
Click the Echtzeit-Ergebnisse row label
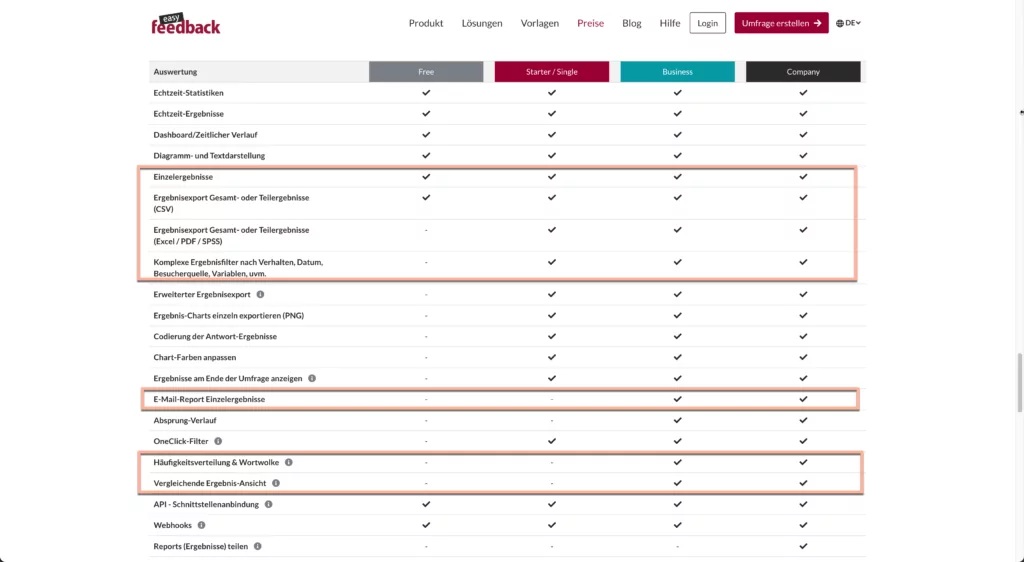pyautogui.click(x=188, y=114)
